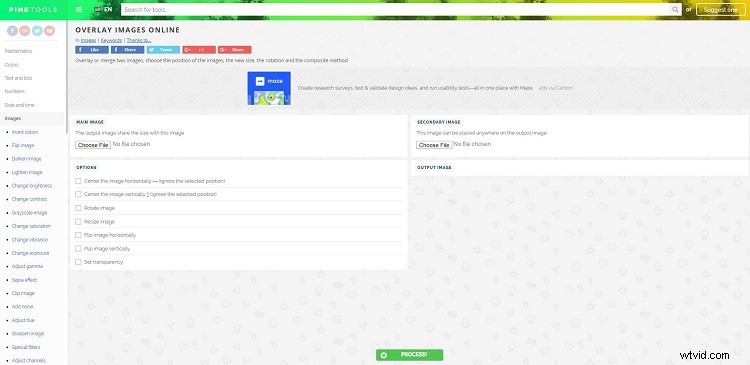Open the Change exposure tool
Screen dimensions: 750x365
tap(30, 253)
